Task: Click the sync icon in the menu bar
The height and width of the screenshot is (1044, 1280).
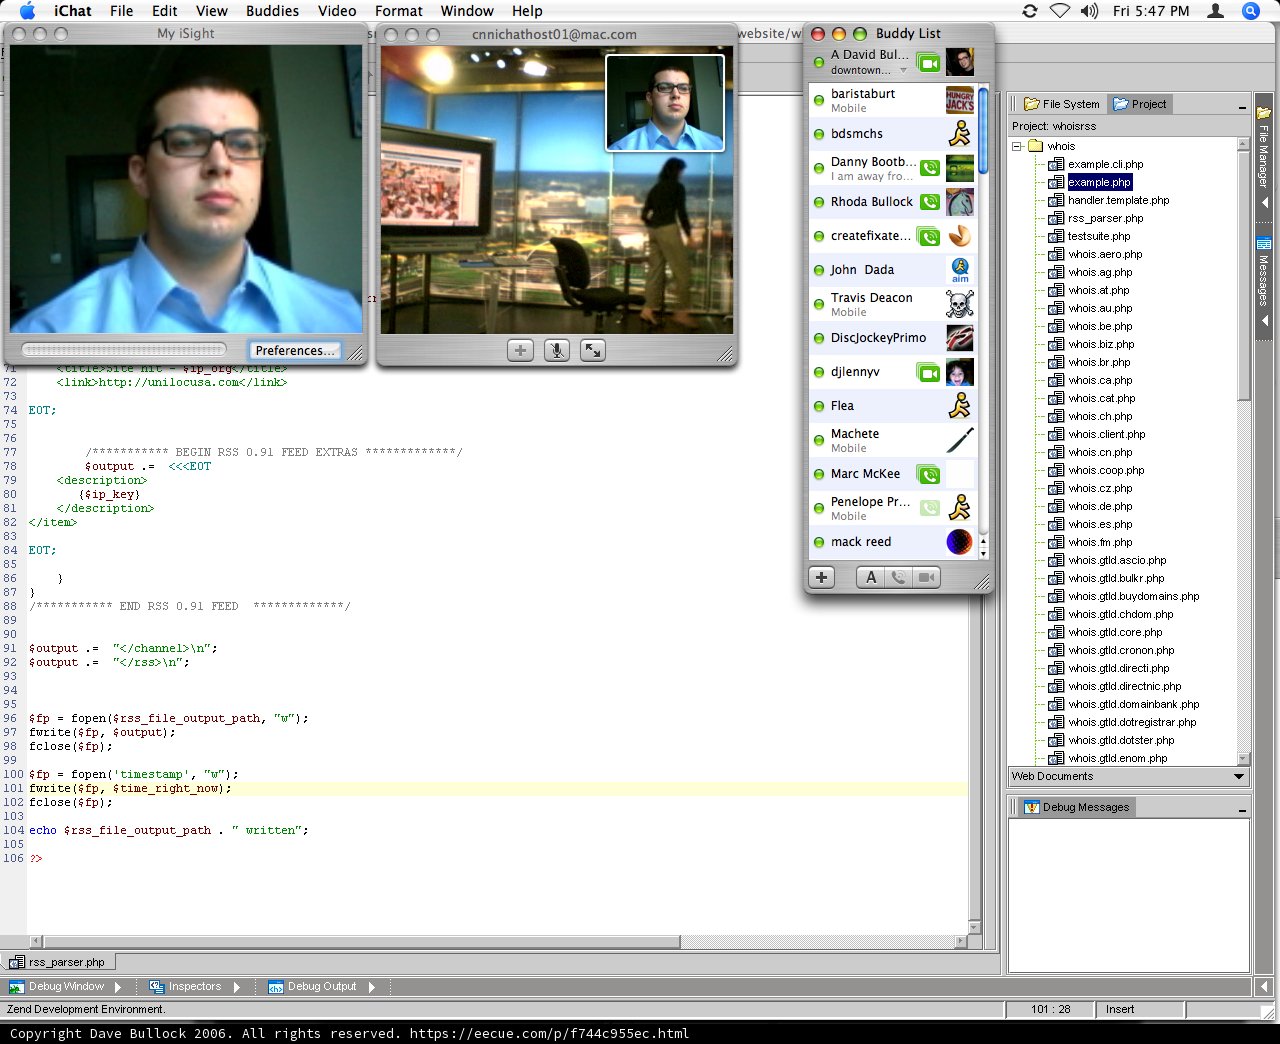Action: pos(1030,11)
